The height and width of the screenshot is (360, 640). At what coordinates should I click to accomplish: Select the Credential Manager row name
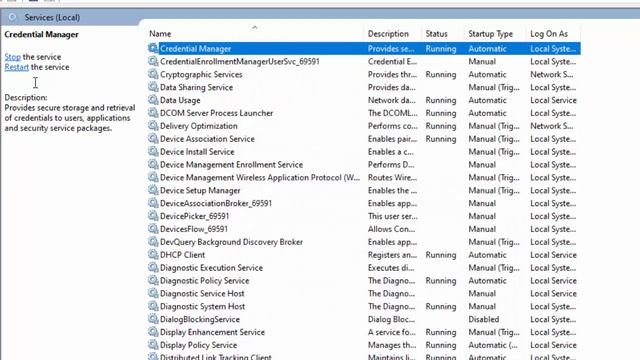[196, 49]
